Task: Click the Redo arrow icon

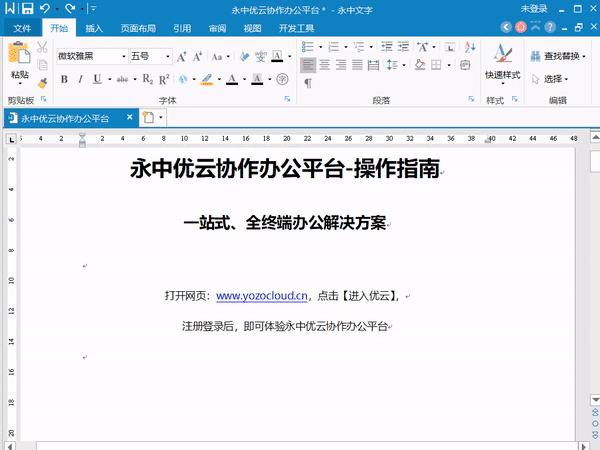Action: pos(70,8)
